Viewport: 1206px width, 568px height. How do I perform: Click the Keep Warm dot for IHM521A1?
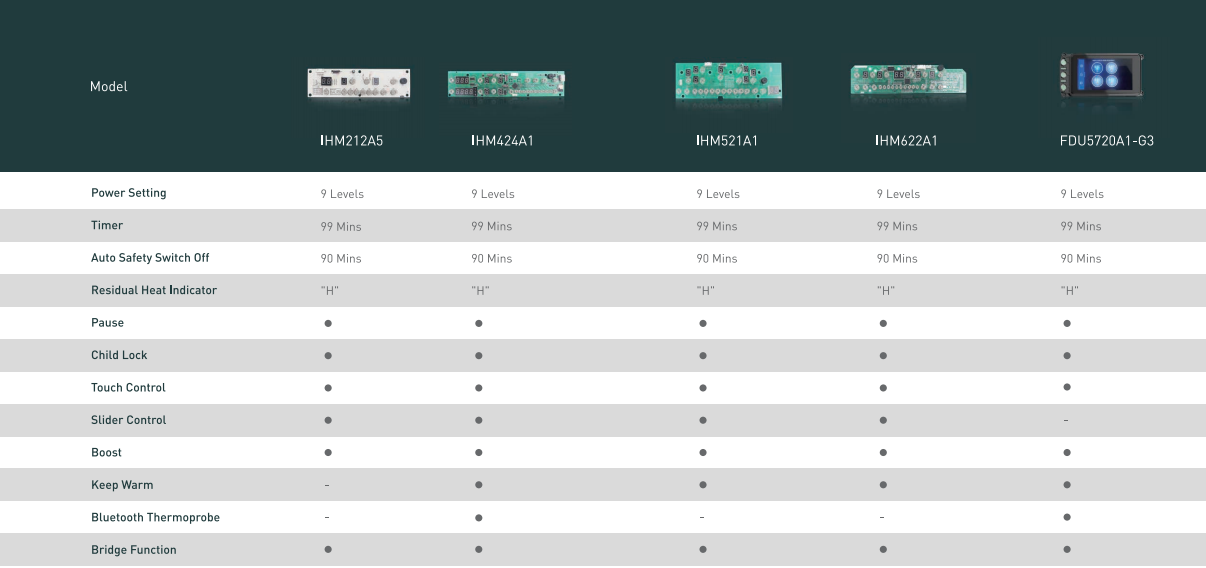click(x=703, y=485)
